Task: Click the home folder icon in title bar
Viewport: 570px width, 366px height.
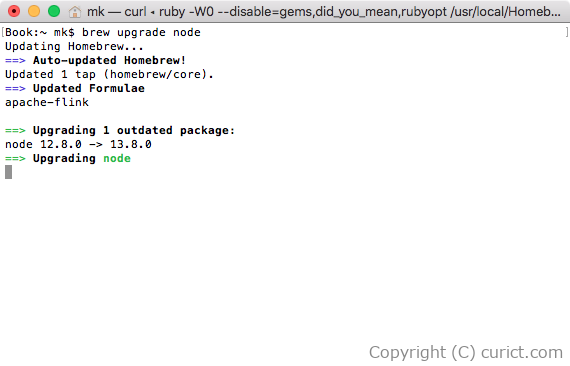Action: tap(75, 12)
